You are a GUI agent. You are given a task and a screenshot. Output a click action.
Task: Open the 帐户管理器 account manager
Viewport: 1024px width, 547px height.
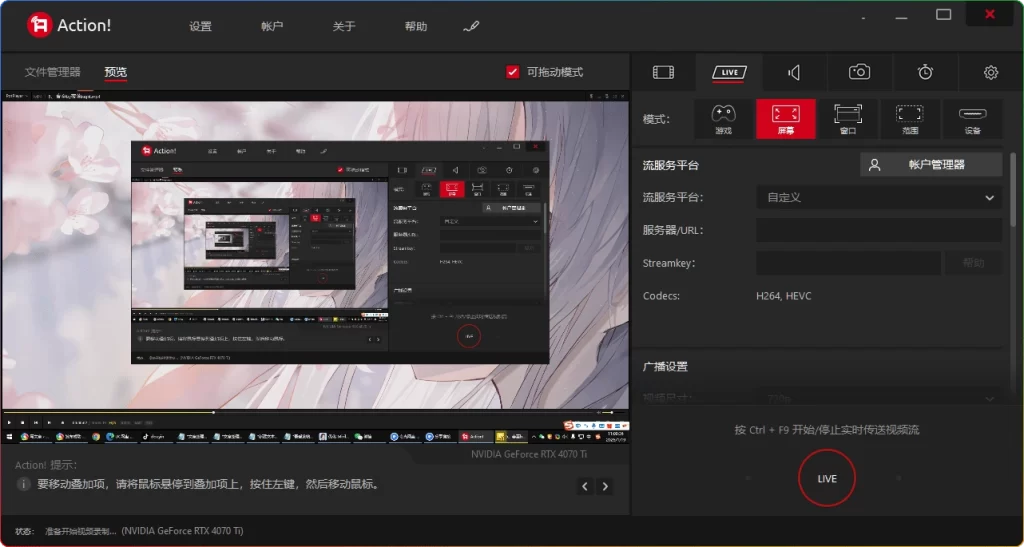pyautogui.click(x=931, y=165)
